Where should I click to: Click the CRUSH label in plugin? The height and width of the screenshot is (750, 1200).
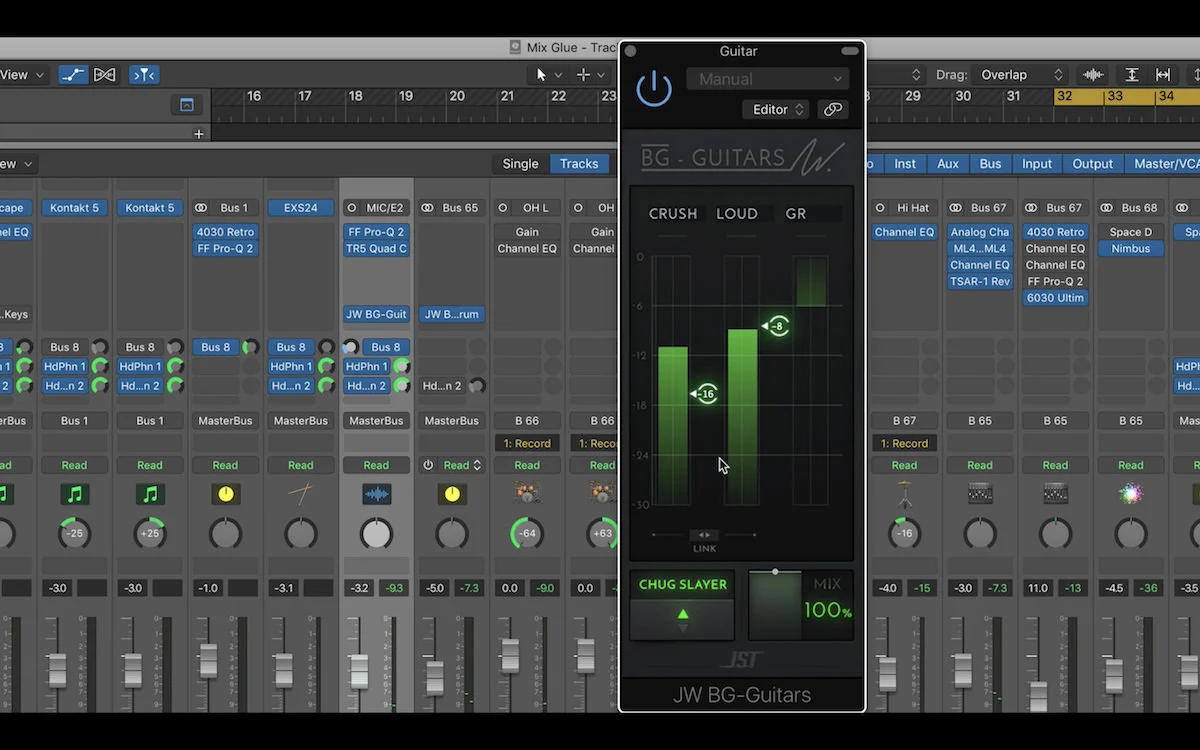pos(673,214)
